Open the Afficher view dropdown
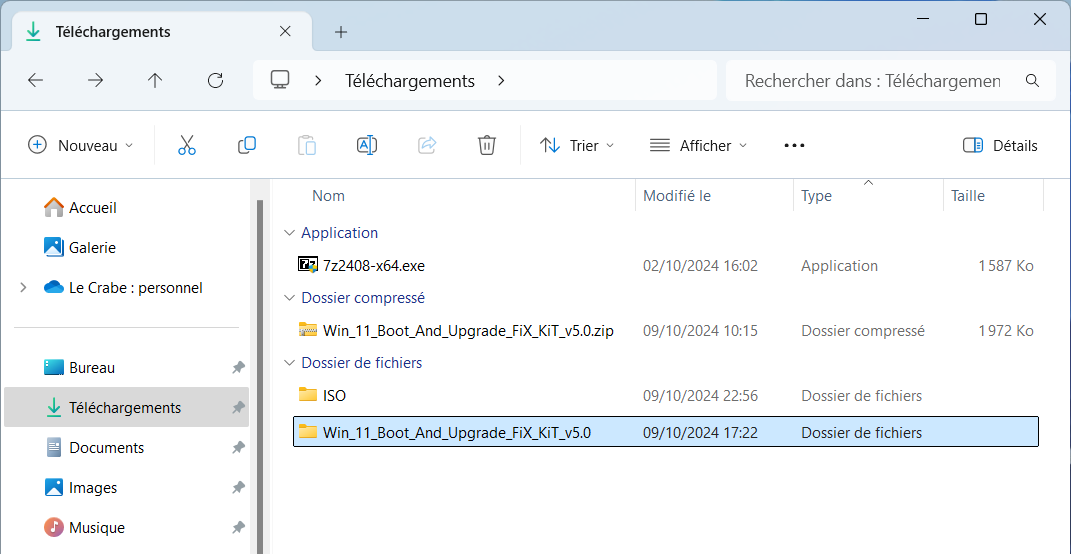The height and width of the screenshot is (554, 1071). (698, 146)
